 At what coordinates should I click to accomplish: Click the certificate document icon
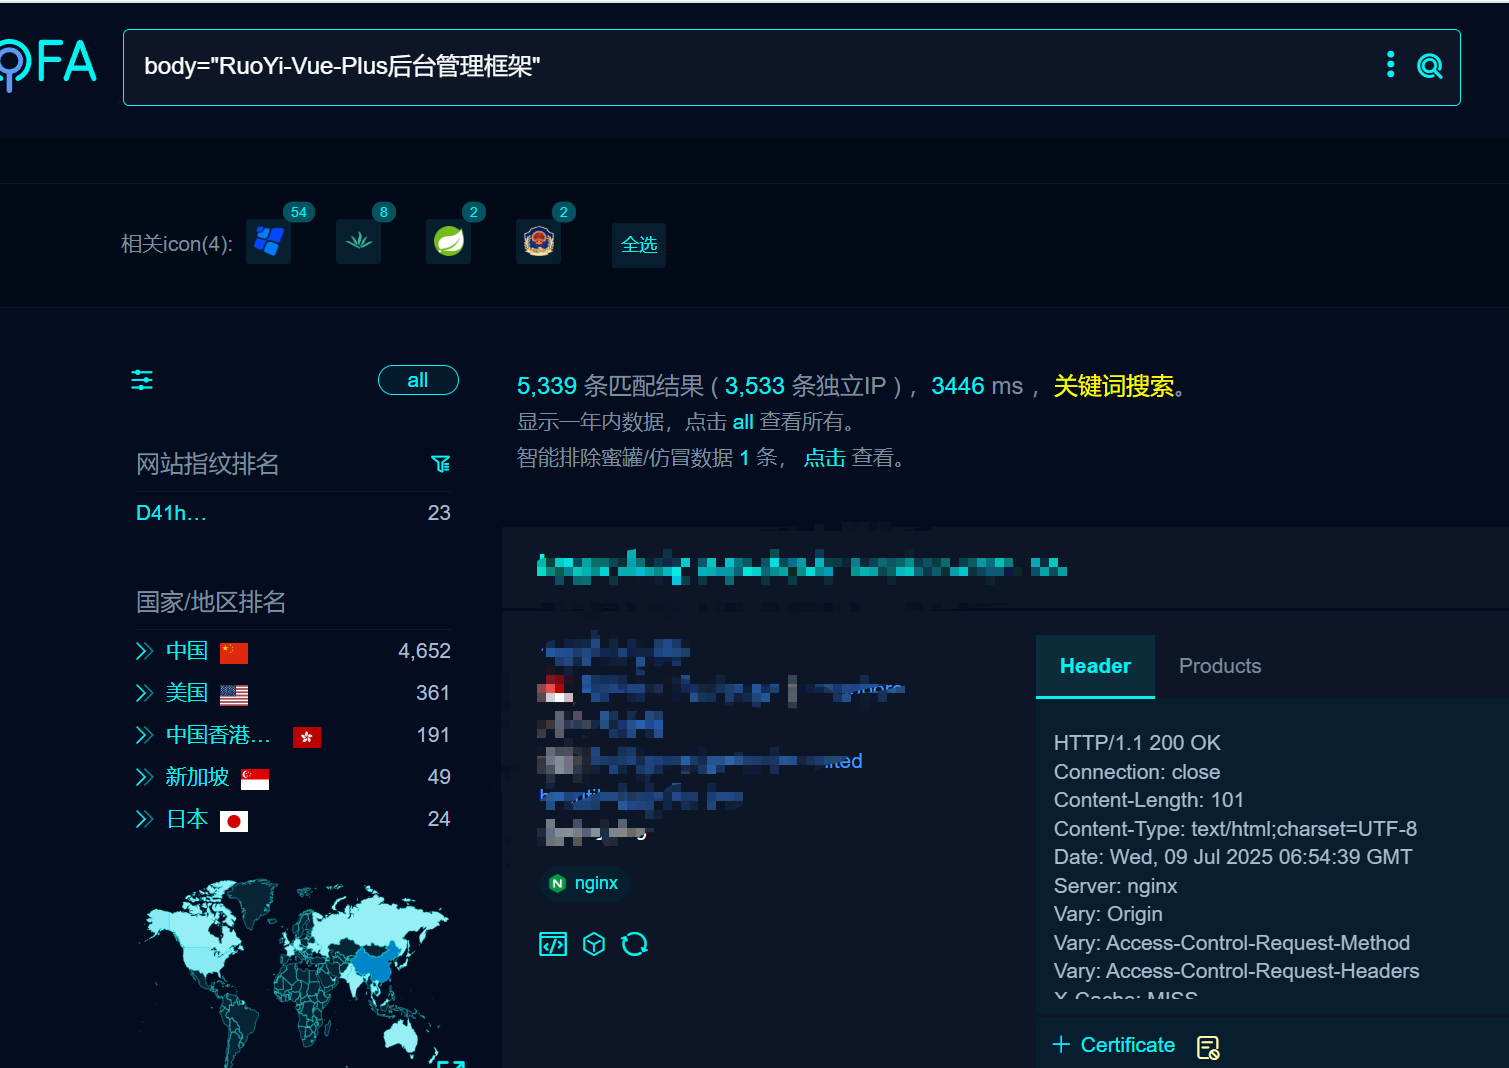coord(1208,1047)
